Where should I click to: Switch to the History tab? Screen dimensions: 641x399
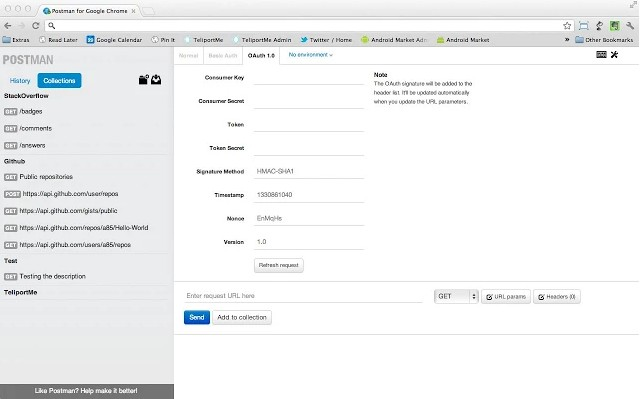pyautogui.click(x=20, y=81)
